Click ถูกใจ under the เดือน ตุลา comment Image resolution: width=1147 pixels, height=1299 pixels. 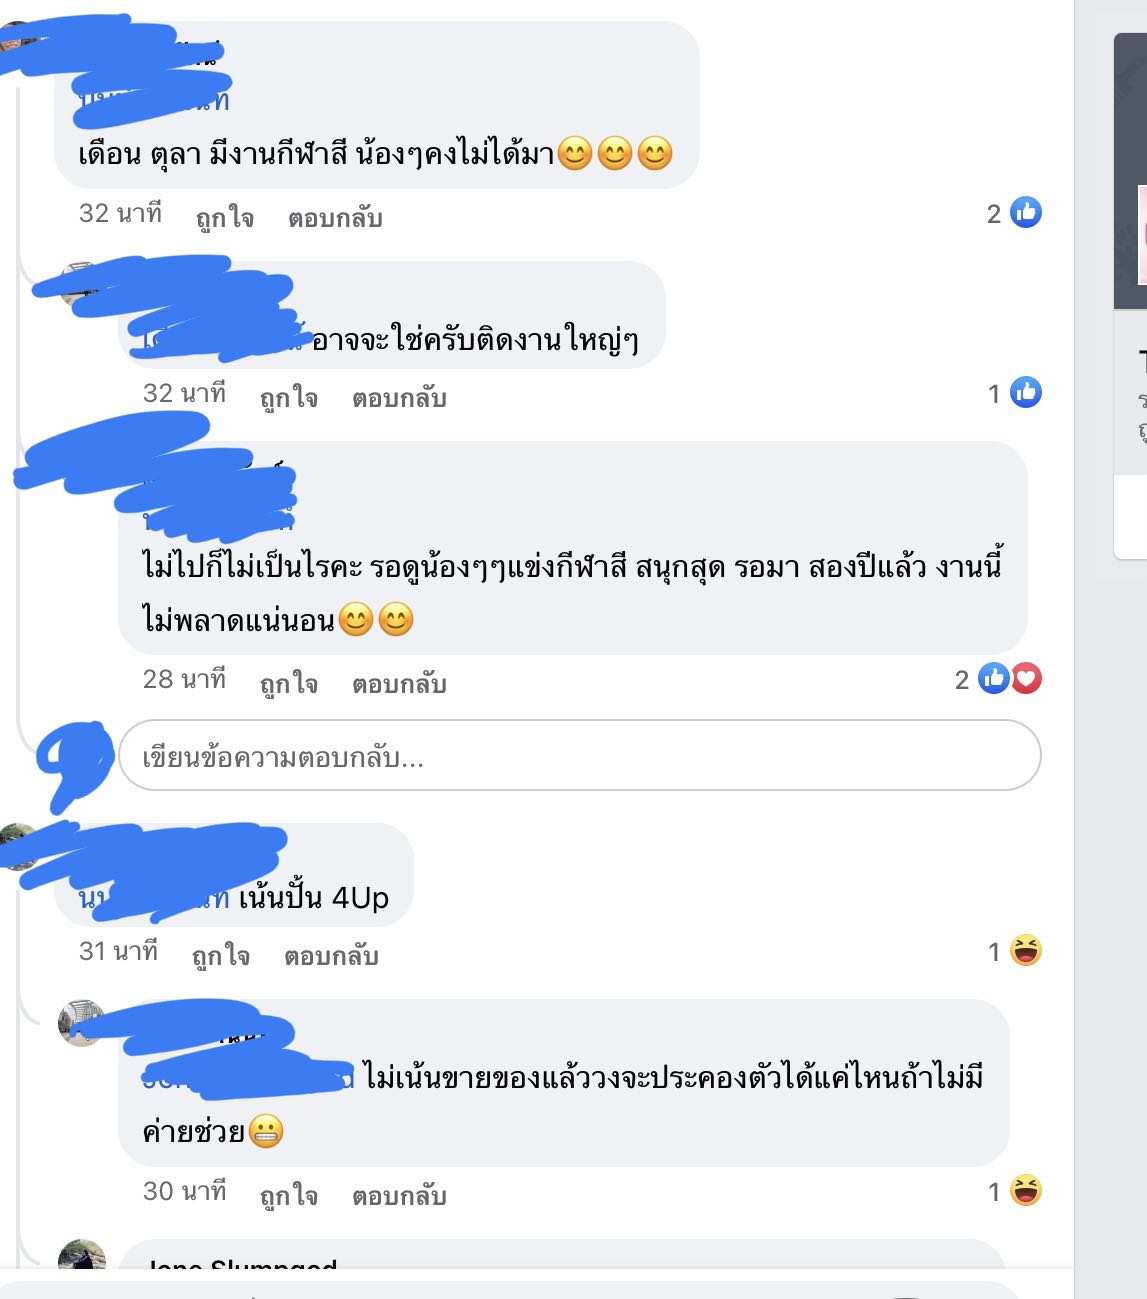point(225,217)
